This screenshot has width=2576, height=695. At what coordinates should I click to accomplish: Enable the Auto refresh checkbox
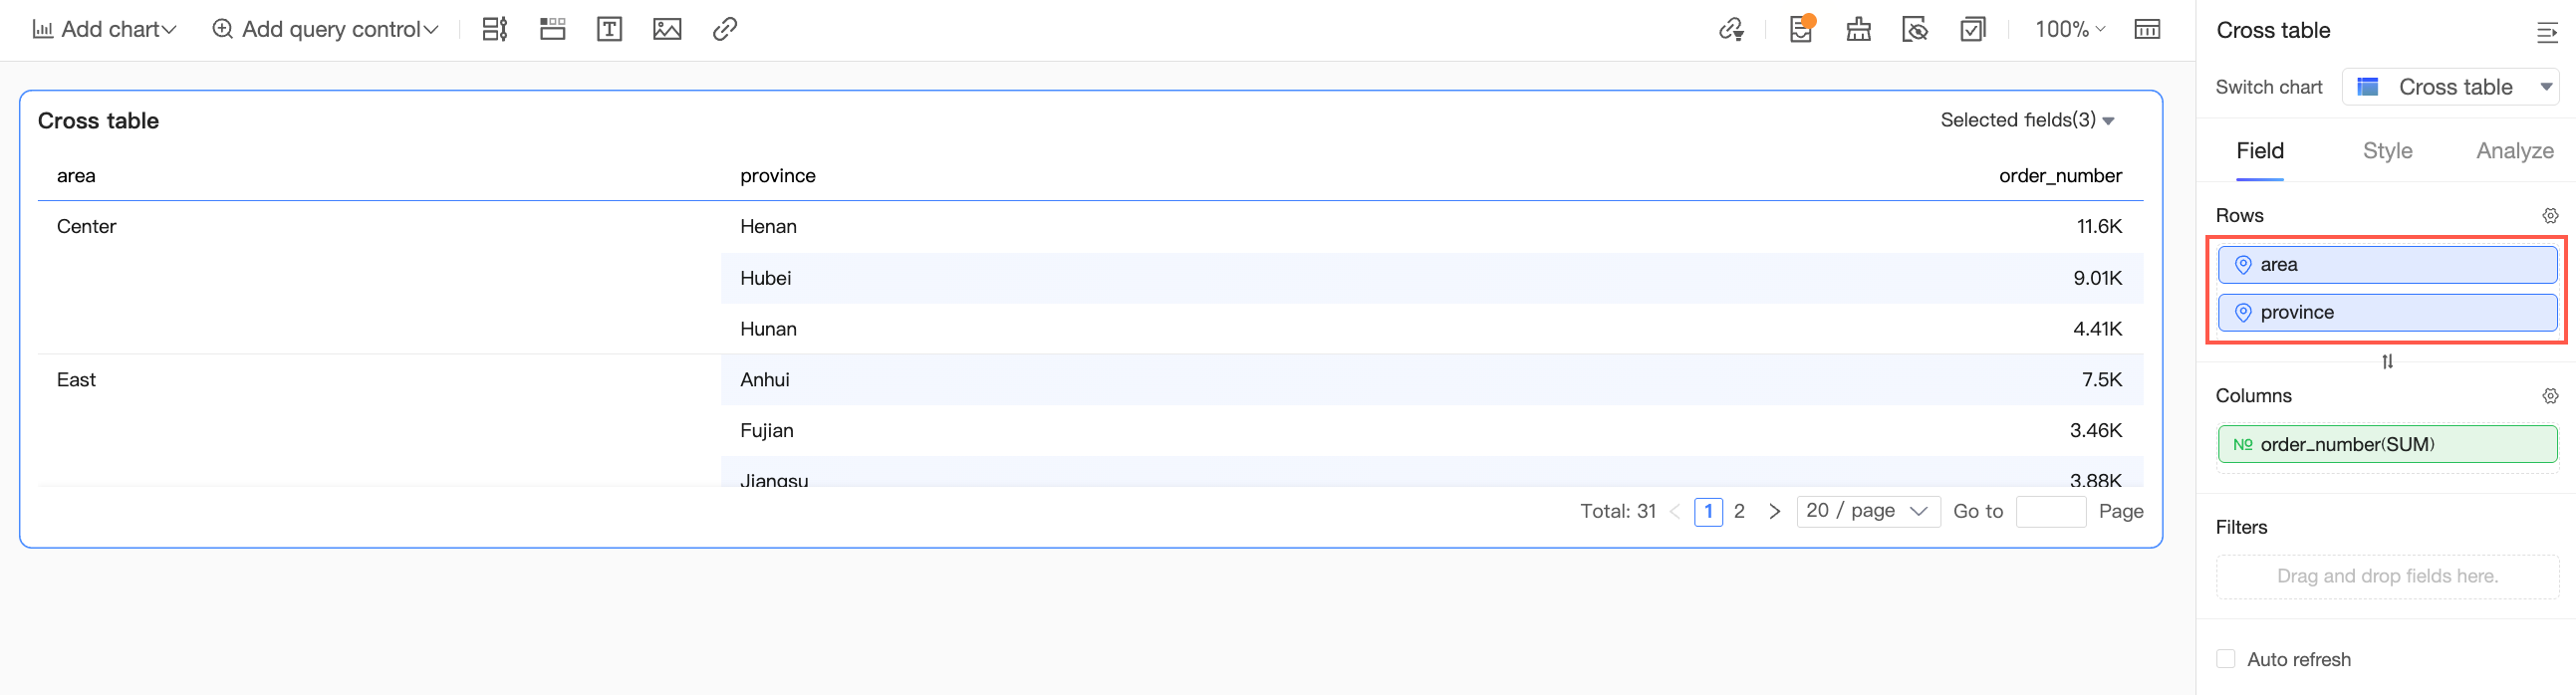tap(2226, 659)
